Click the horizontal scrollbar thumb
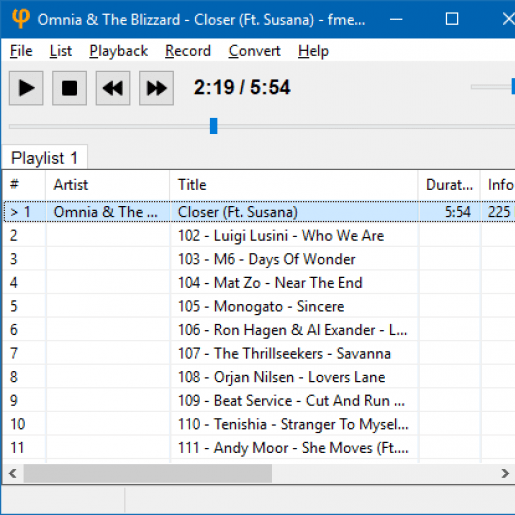Screen dimensions: 515x515 [148, 473]
